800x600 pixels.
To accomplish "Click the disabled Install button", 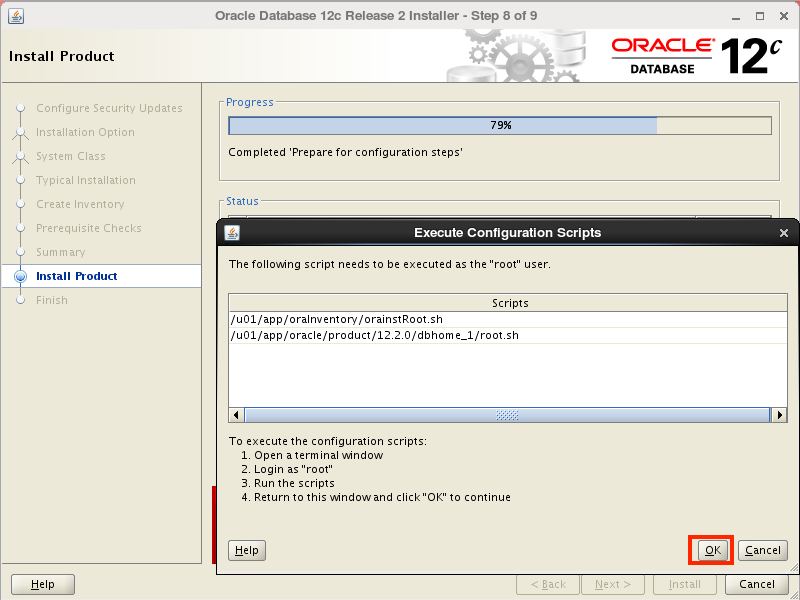I will (685, 584).
